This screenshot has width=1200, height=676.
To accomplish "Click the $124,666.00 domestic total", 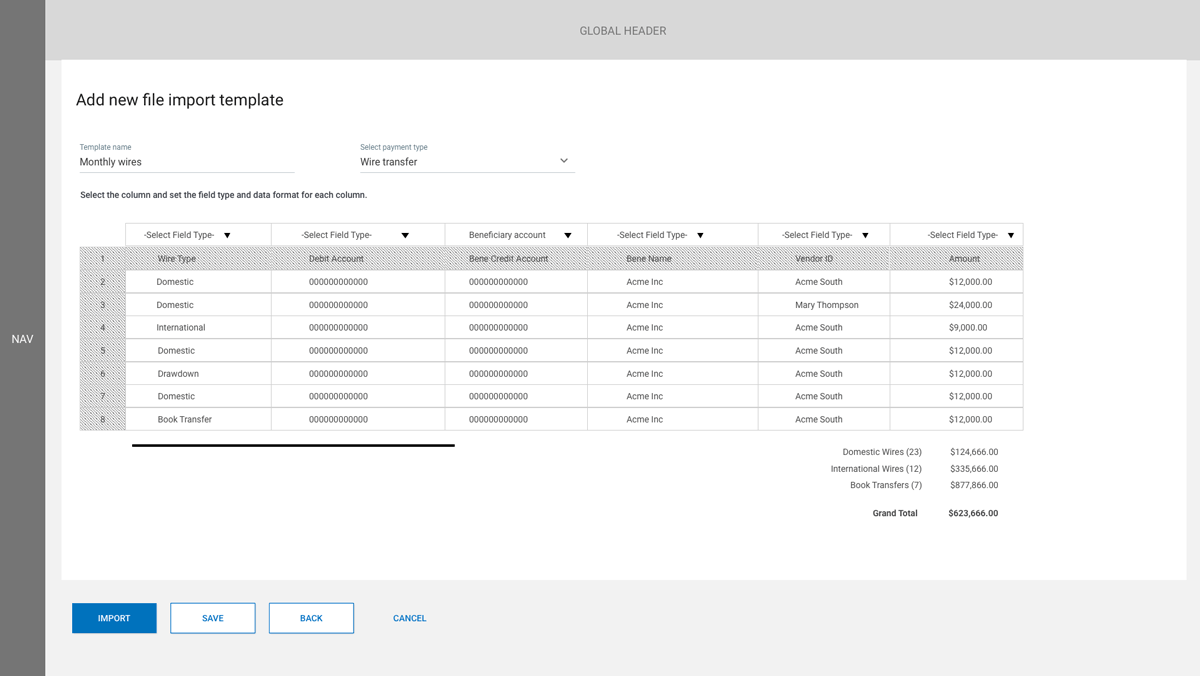I will point(974,452).
